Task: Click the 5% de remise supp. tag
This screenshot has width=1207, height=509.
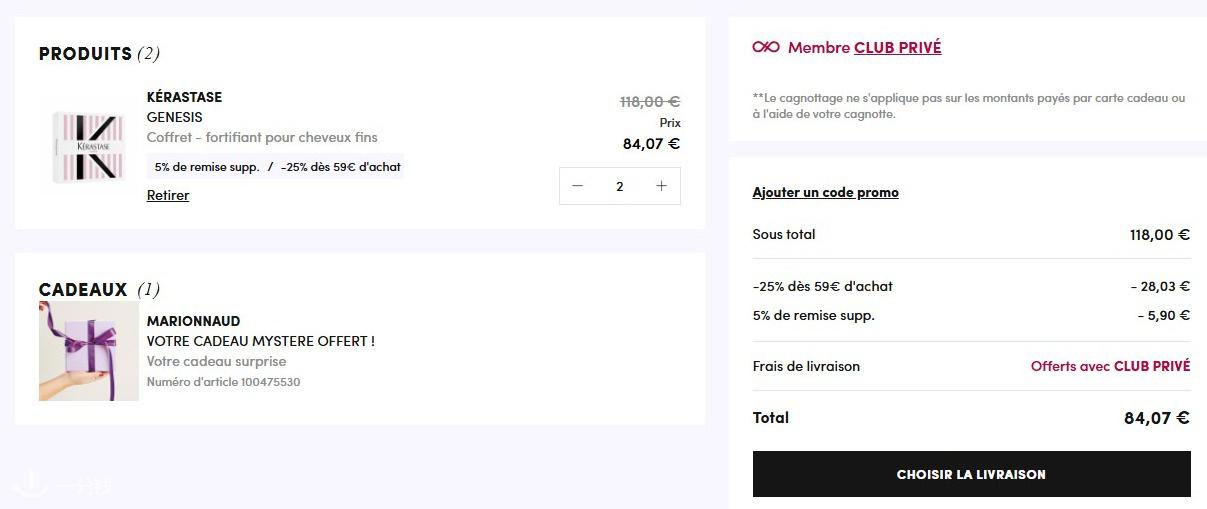Action: (207, 167)
